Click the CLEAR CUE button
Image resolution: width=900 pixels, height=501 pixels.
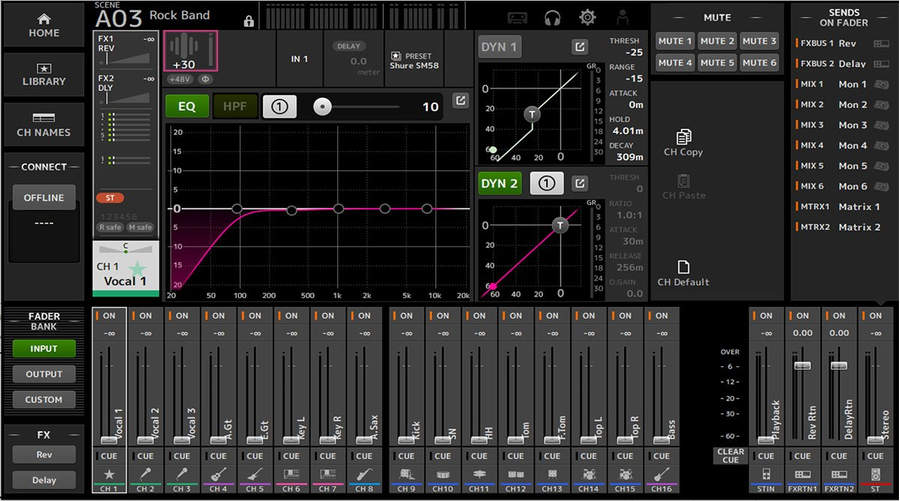(730, 456)
